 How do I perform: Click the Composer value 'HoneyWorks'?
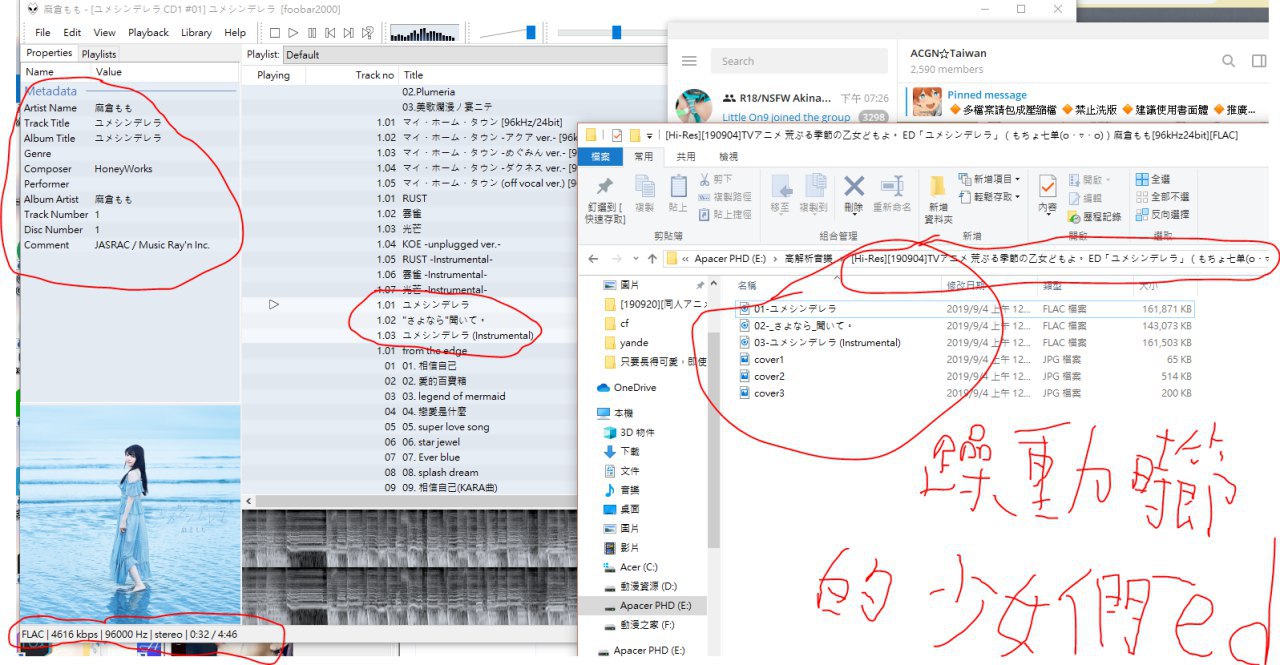point(124,168)
